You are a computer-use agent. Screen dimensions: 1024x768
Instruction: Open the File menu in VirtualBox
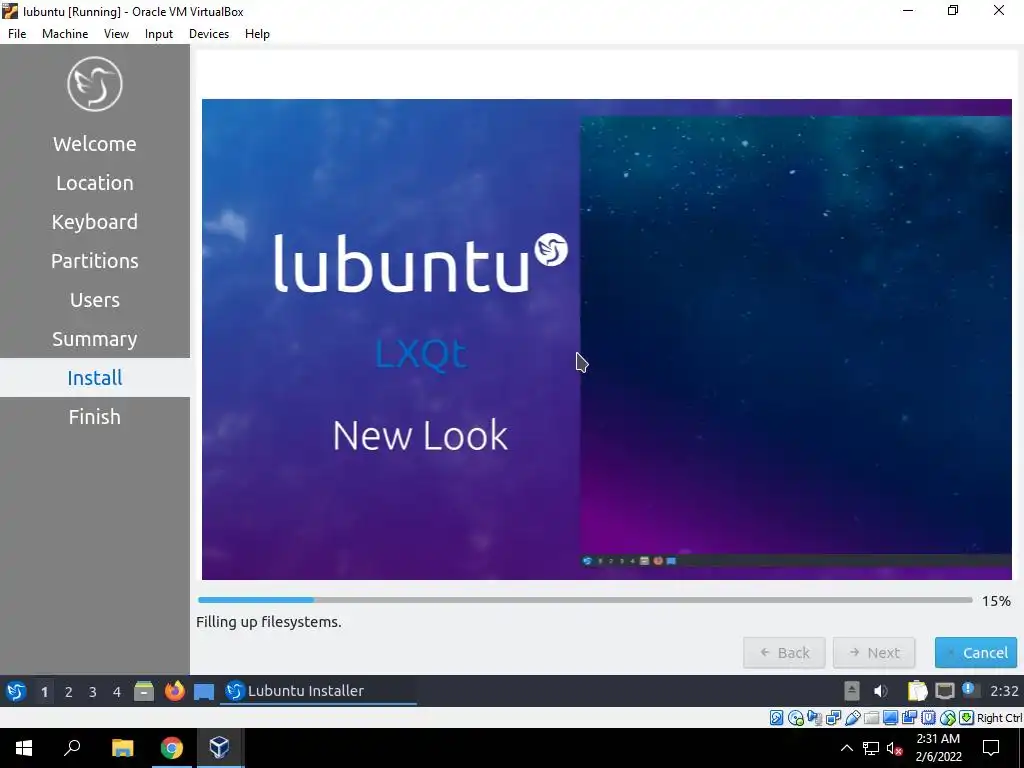pyautogui.click(x=17, y=34)
